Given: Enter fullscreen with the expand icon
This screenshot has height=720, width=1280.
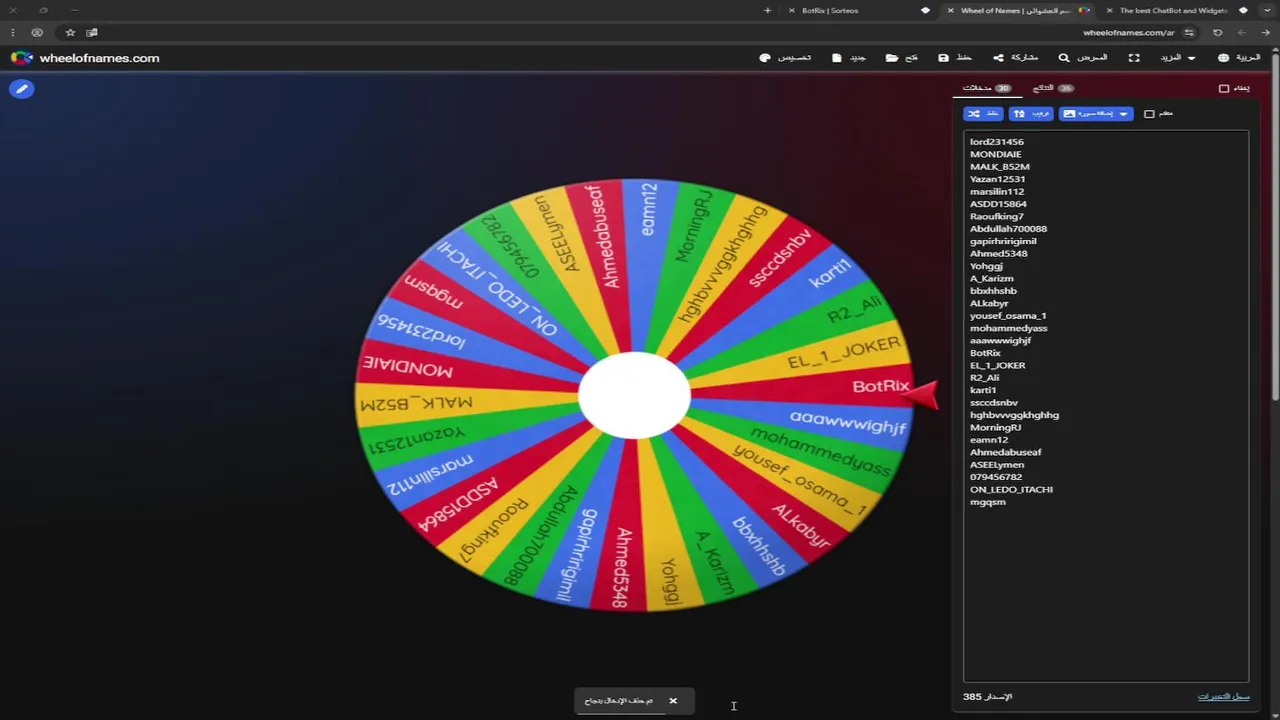Looking at the screenshot, I should [1134, 58].
